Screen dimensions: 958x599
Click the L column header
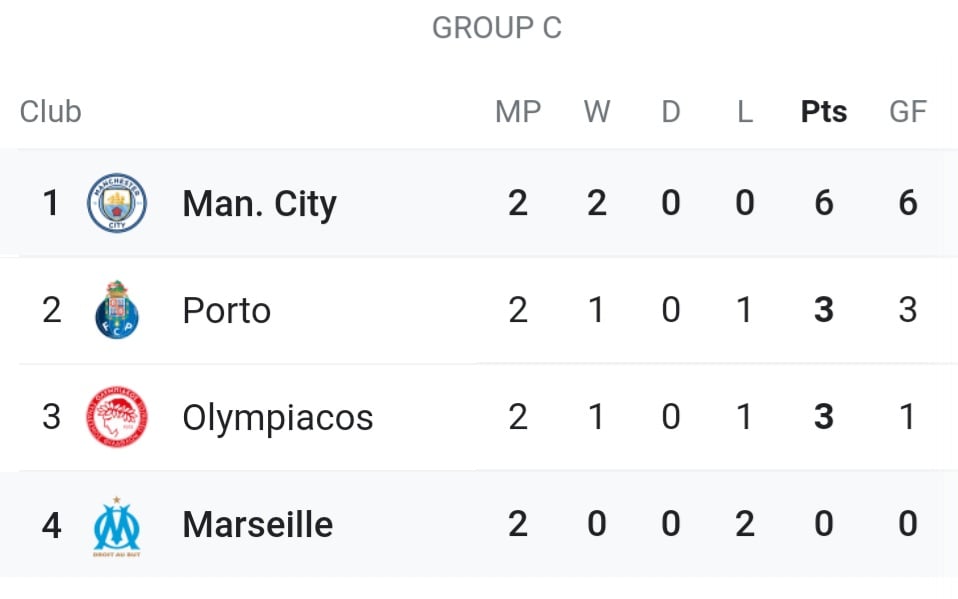(x=745, y=112)
